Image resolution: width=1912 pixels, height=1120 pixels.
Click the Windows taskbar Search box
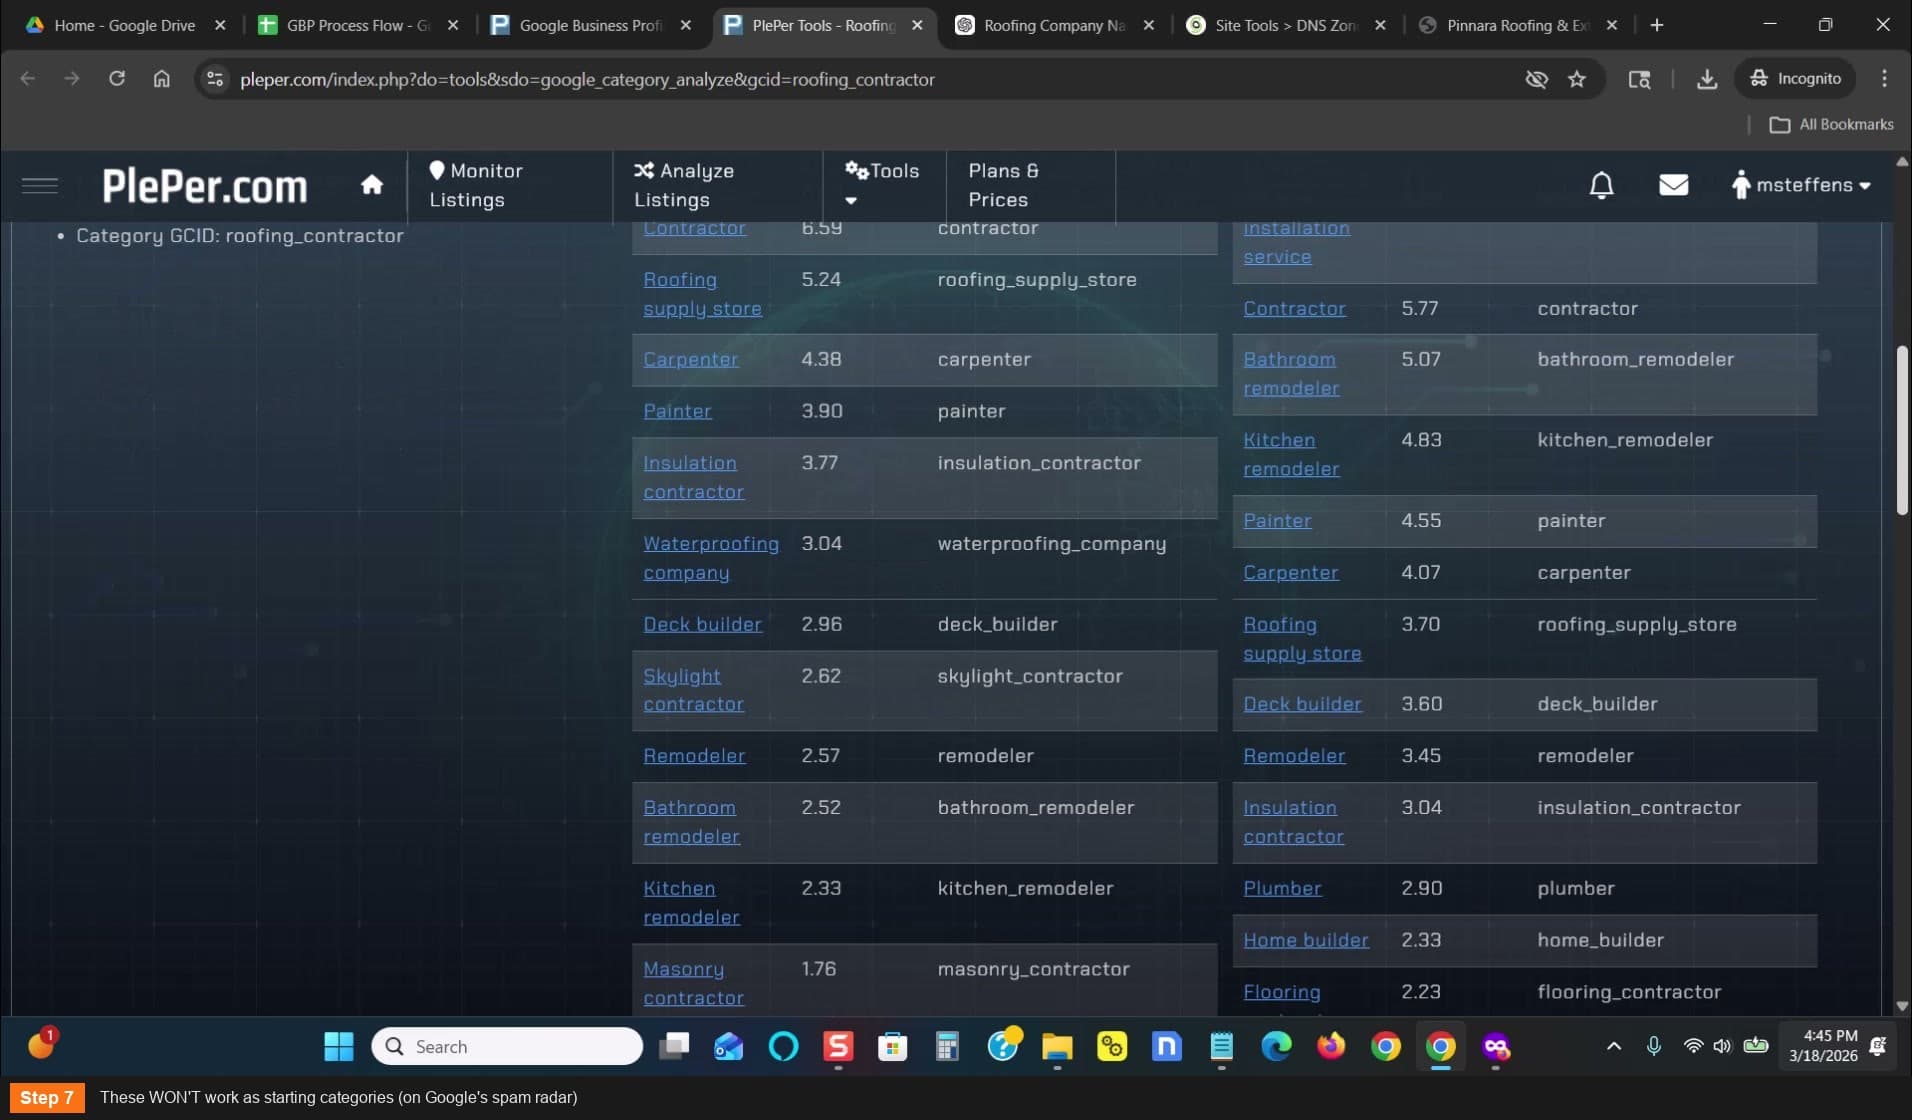pos(507,1046)
